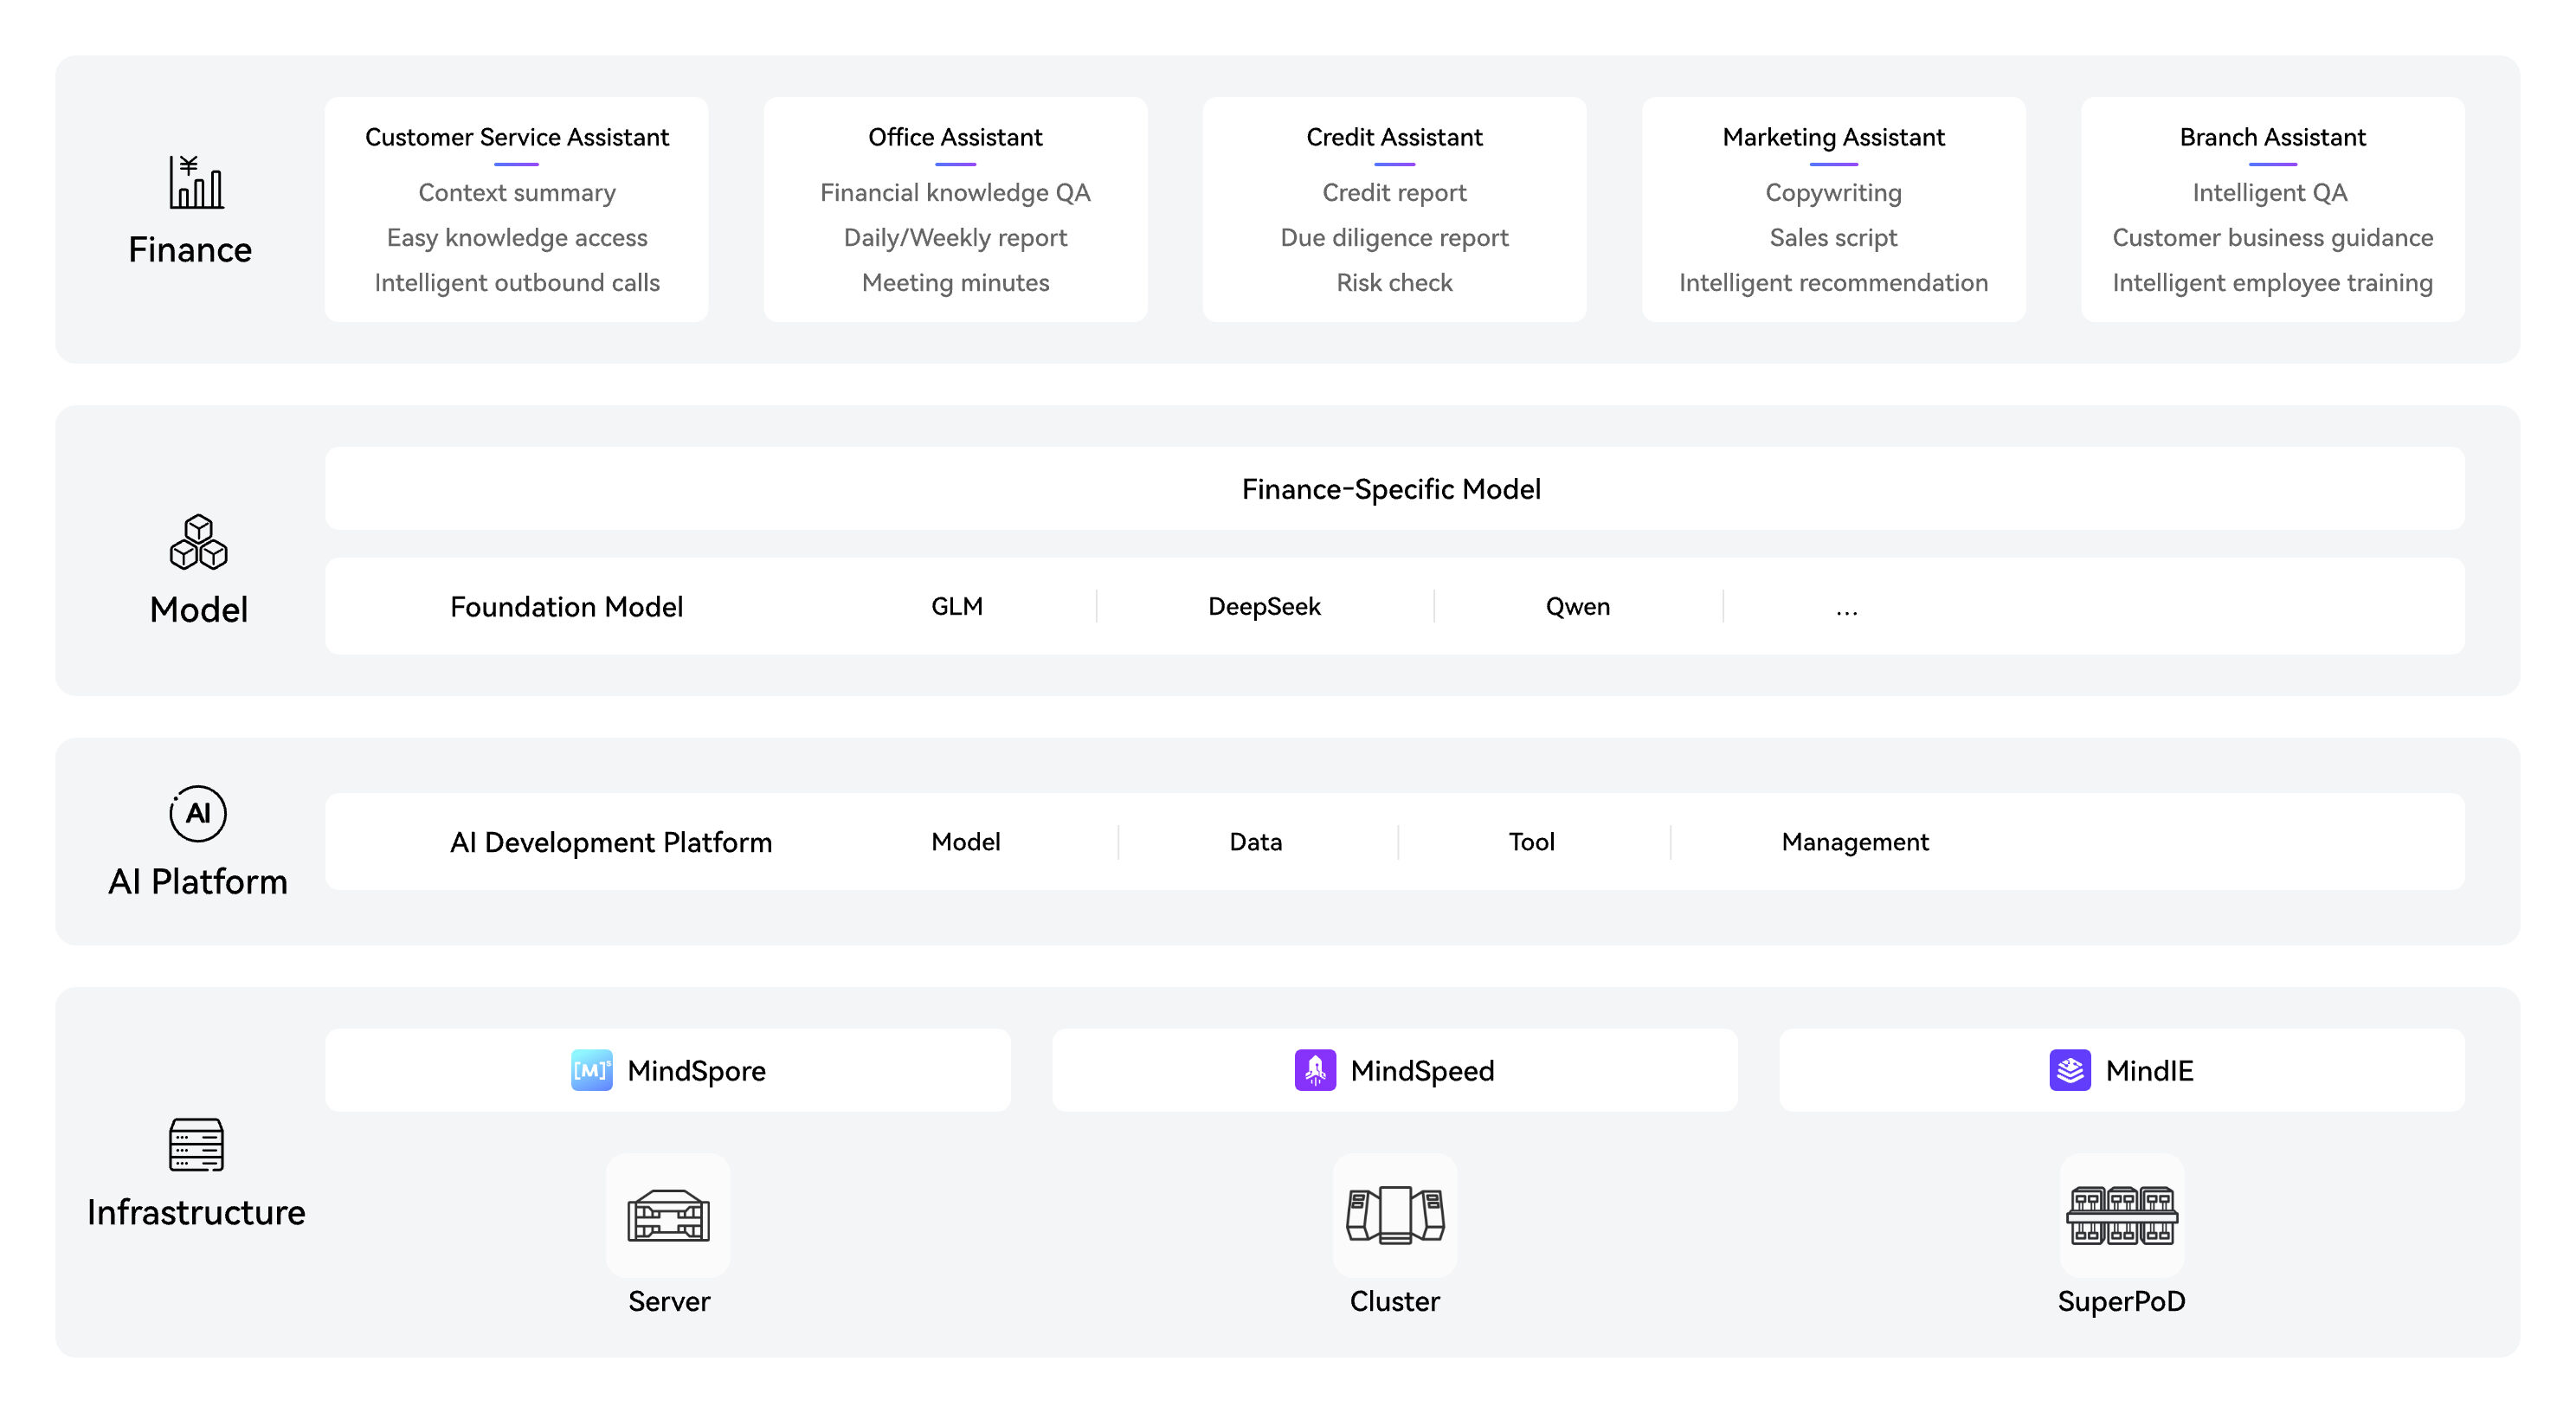Click the Finance-Specific Model bar
Screen dimensions: 2576x1413
(1394, 489)
